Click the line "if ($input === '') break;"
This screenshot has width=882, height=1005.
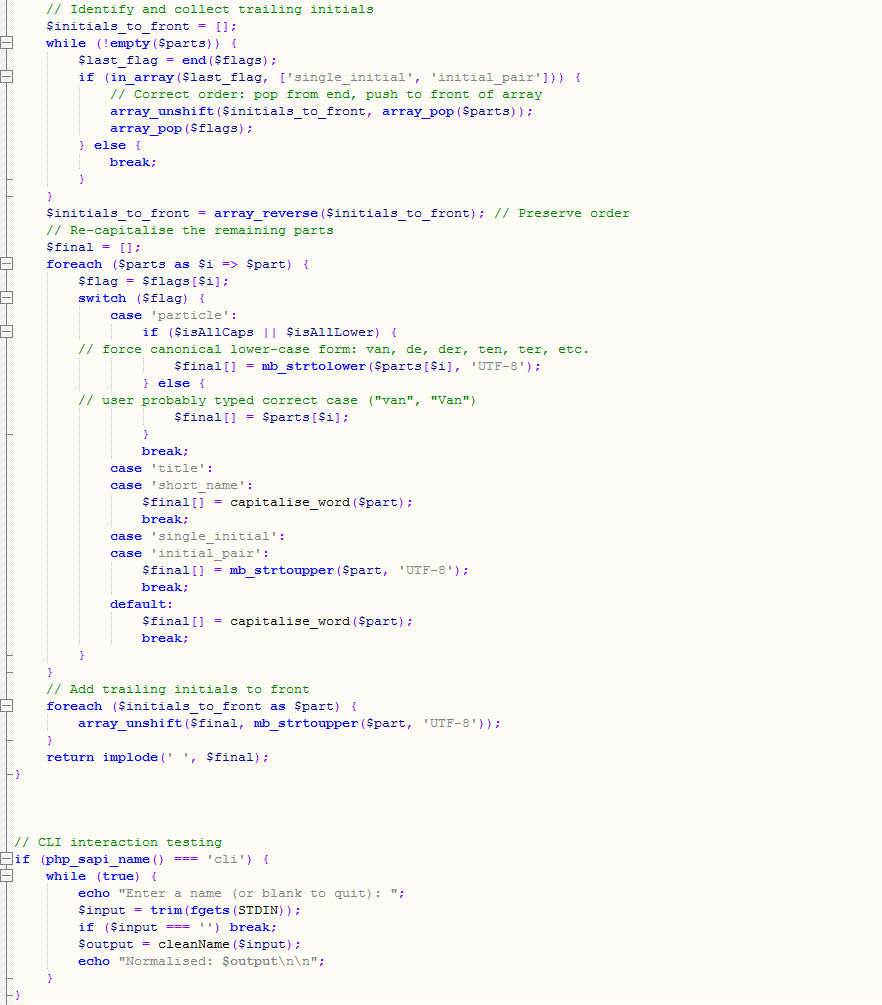pos(178,927)
